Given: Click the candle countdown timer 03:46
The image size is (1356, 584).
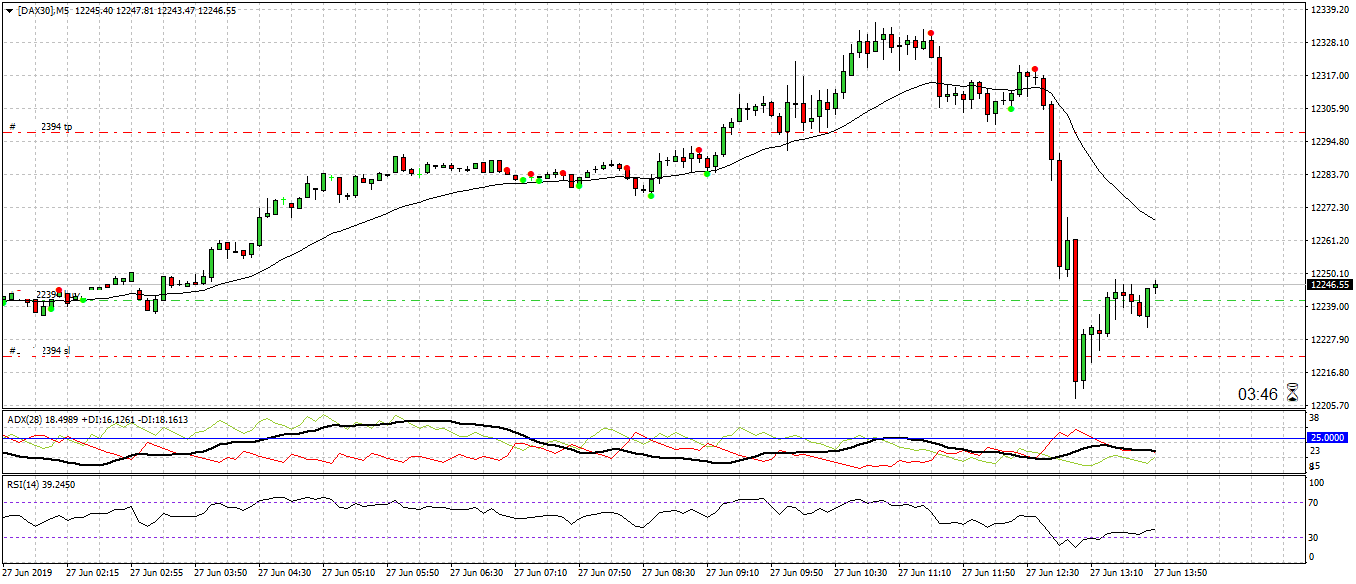Looking at the screenshot, I should pyautogui.click(x=1258, y=395).
